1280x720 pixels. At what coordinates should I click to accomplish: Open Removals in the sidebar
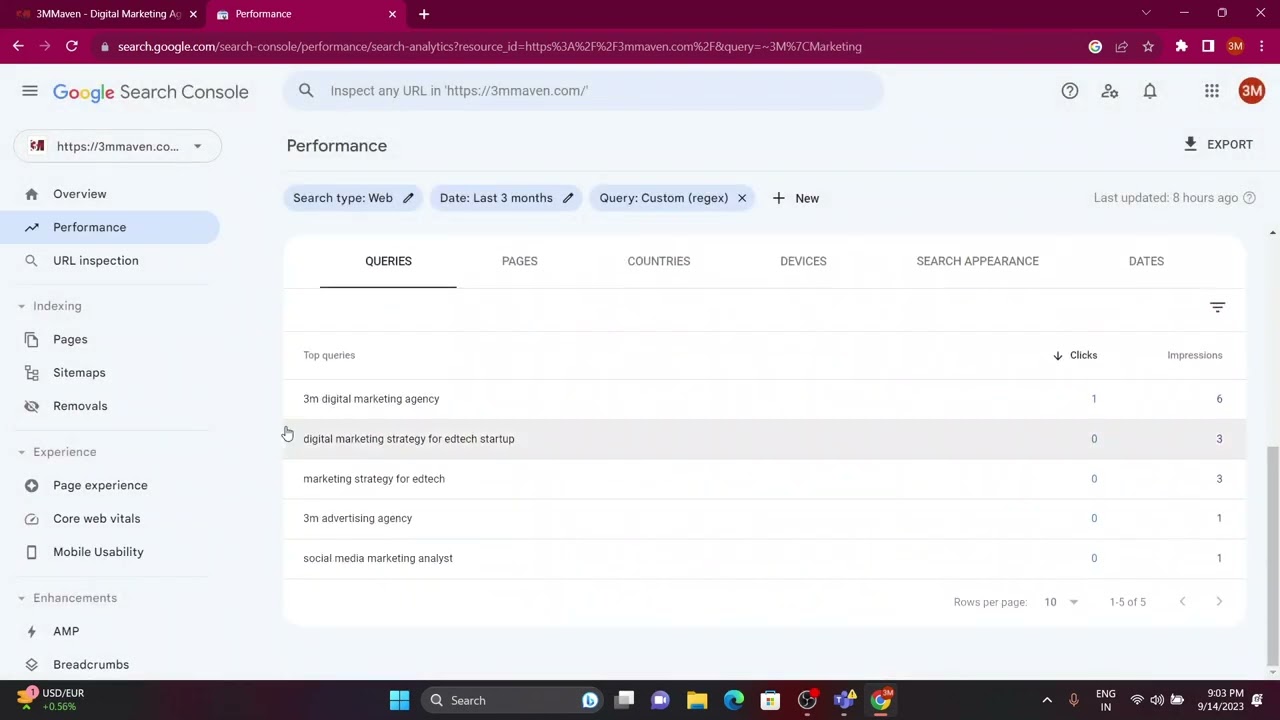pos(110,406)
